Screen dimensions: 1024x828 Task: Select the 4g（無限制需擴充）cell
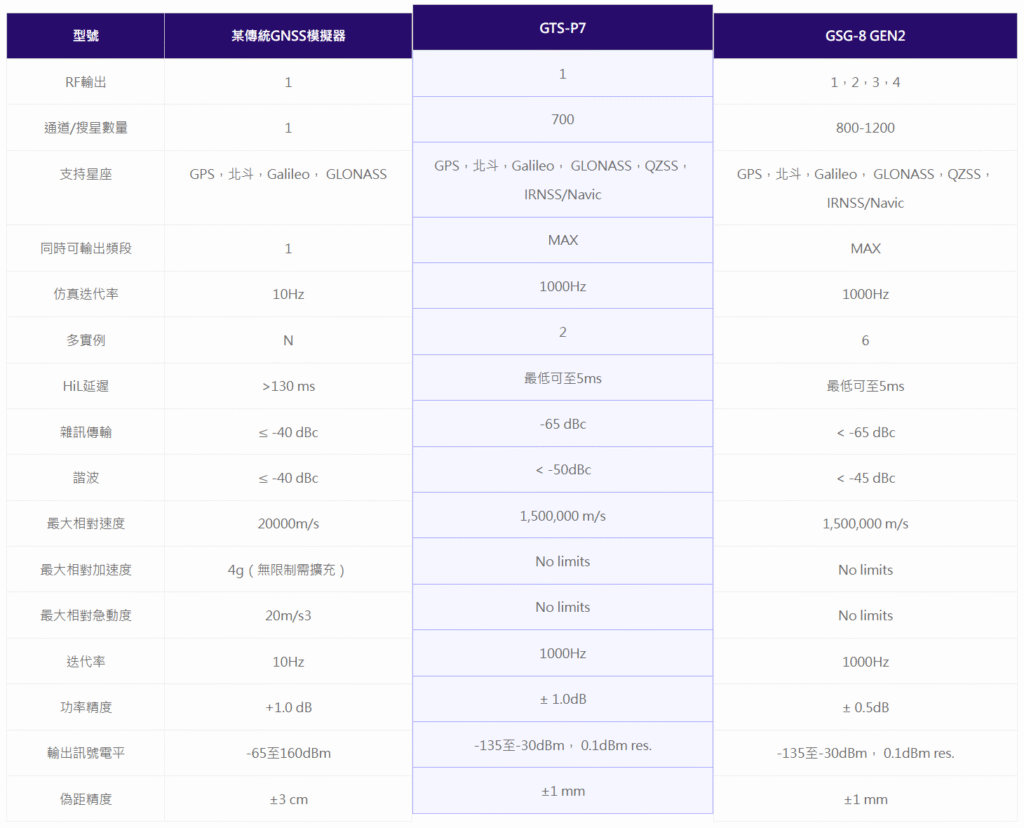[x=286, y=570]
